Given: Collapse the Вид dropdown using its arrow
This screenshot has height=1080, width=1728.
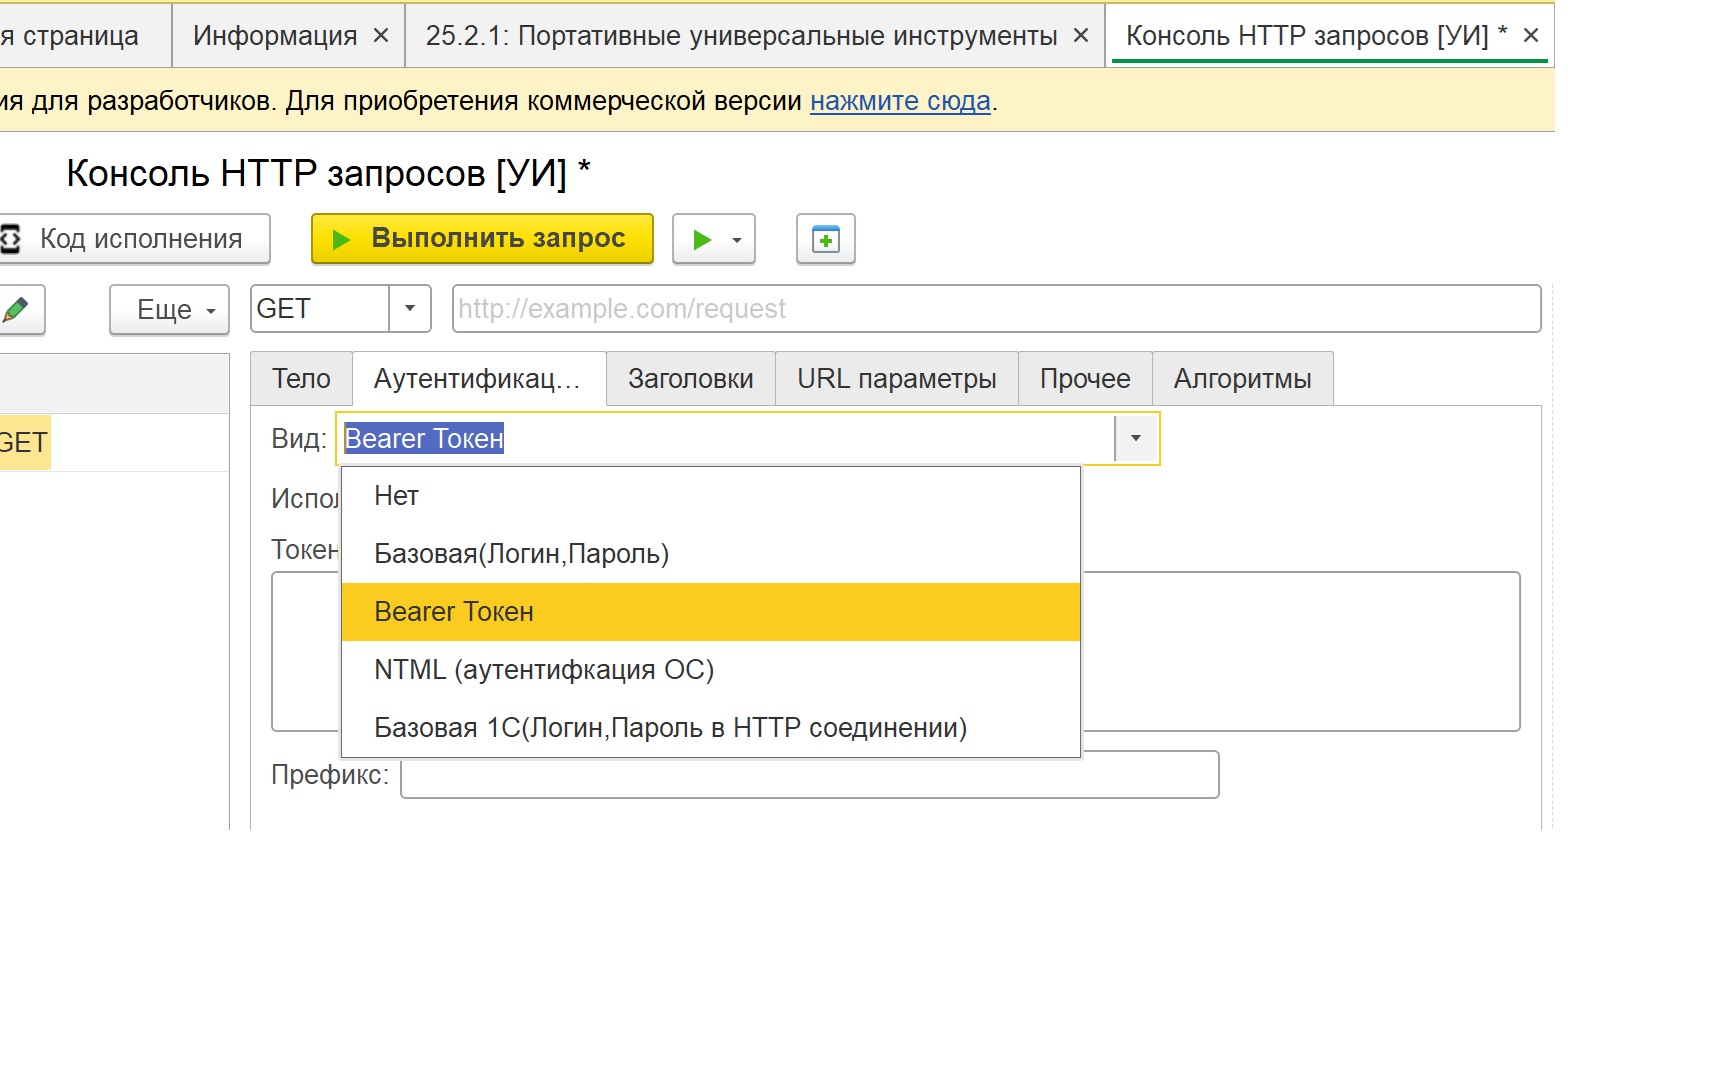Looking at the screenshot, I should click(1136, 439).
